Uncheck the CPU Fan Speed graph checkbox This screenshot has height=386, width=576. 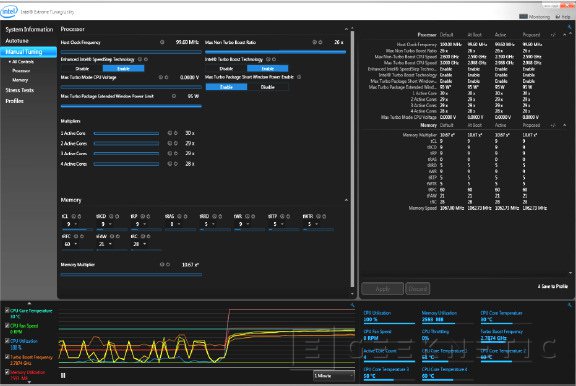(x=7, y=325)
